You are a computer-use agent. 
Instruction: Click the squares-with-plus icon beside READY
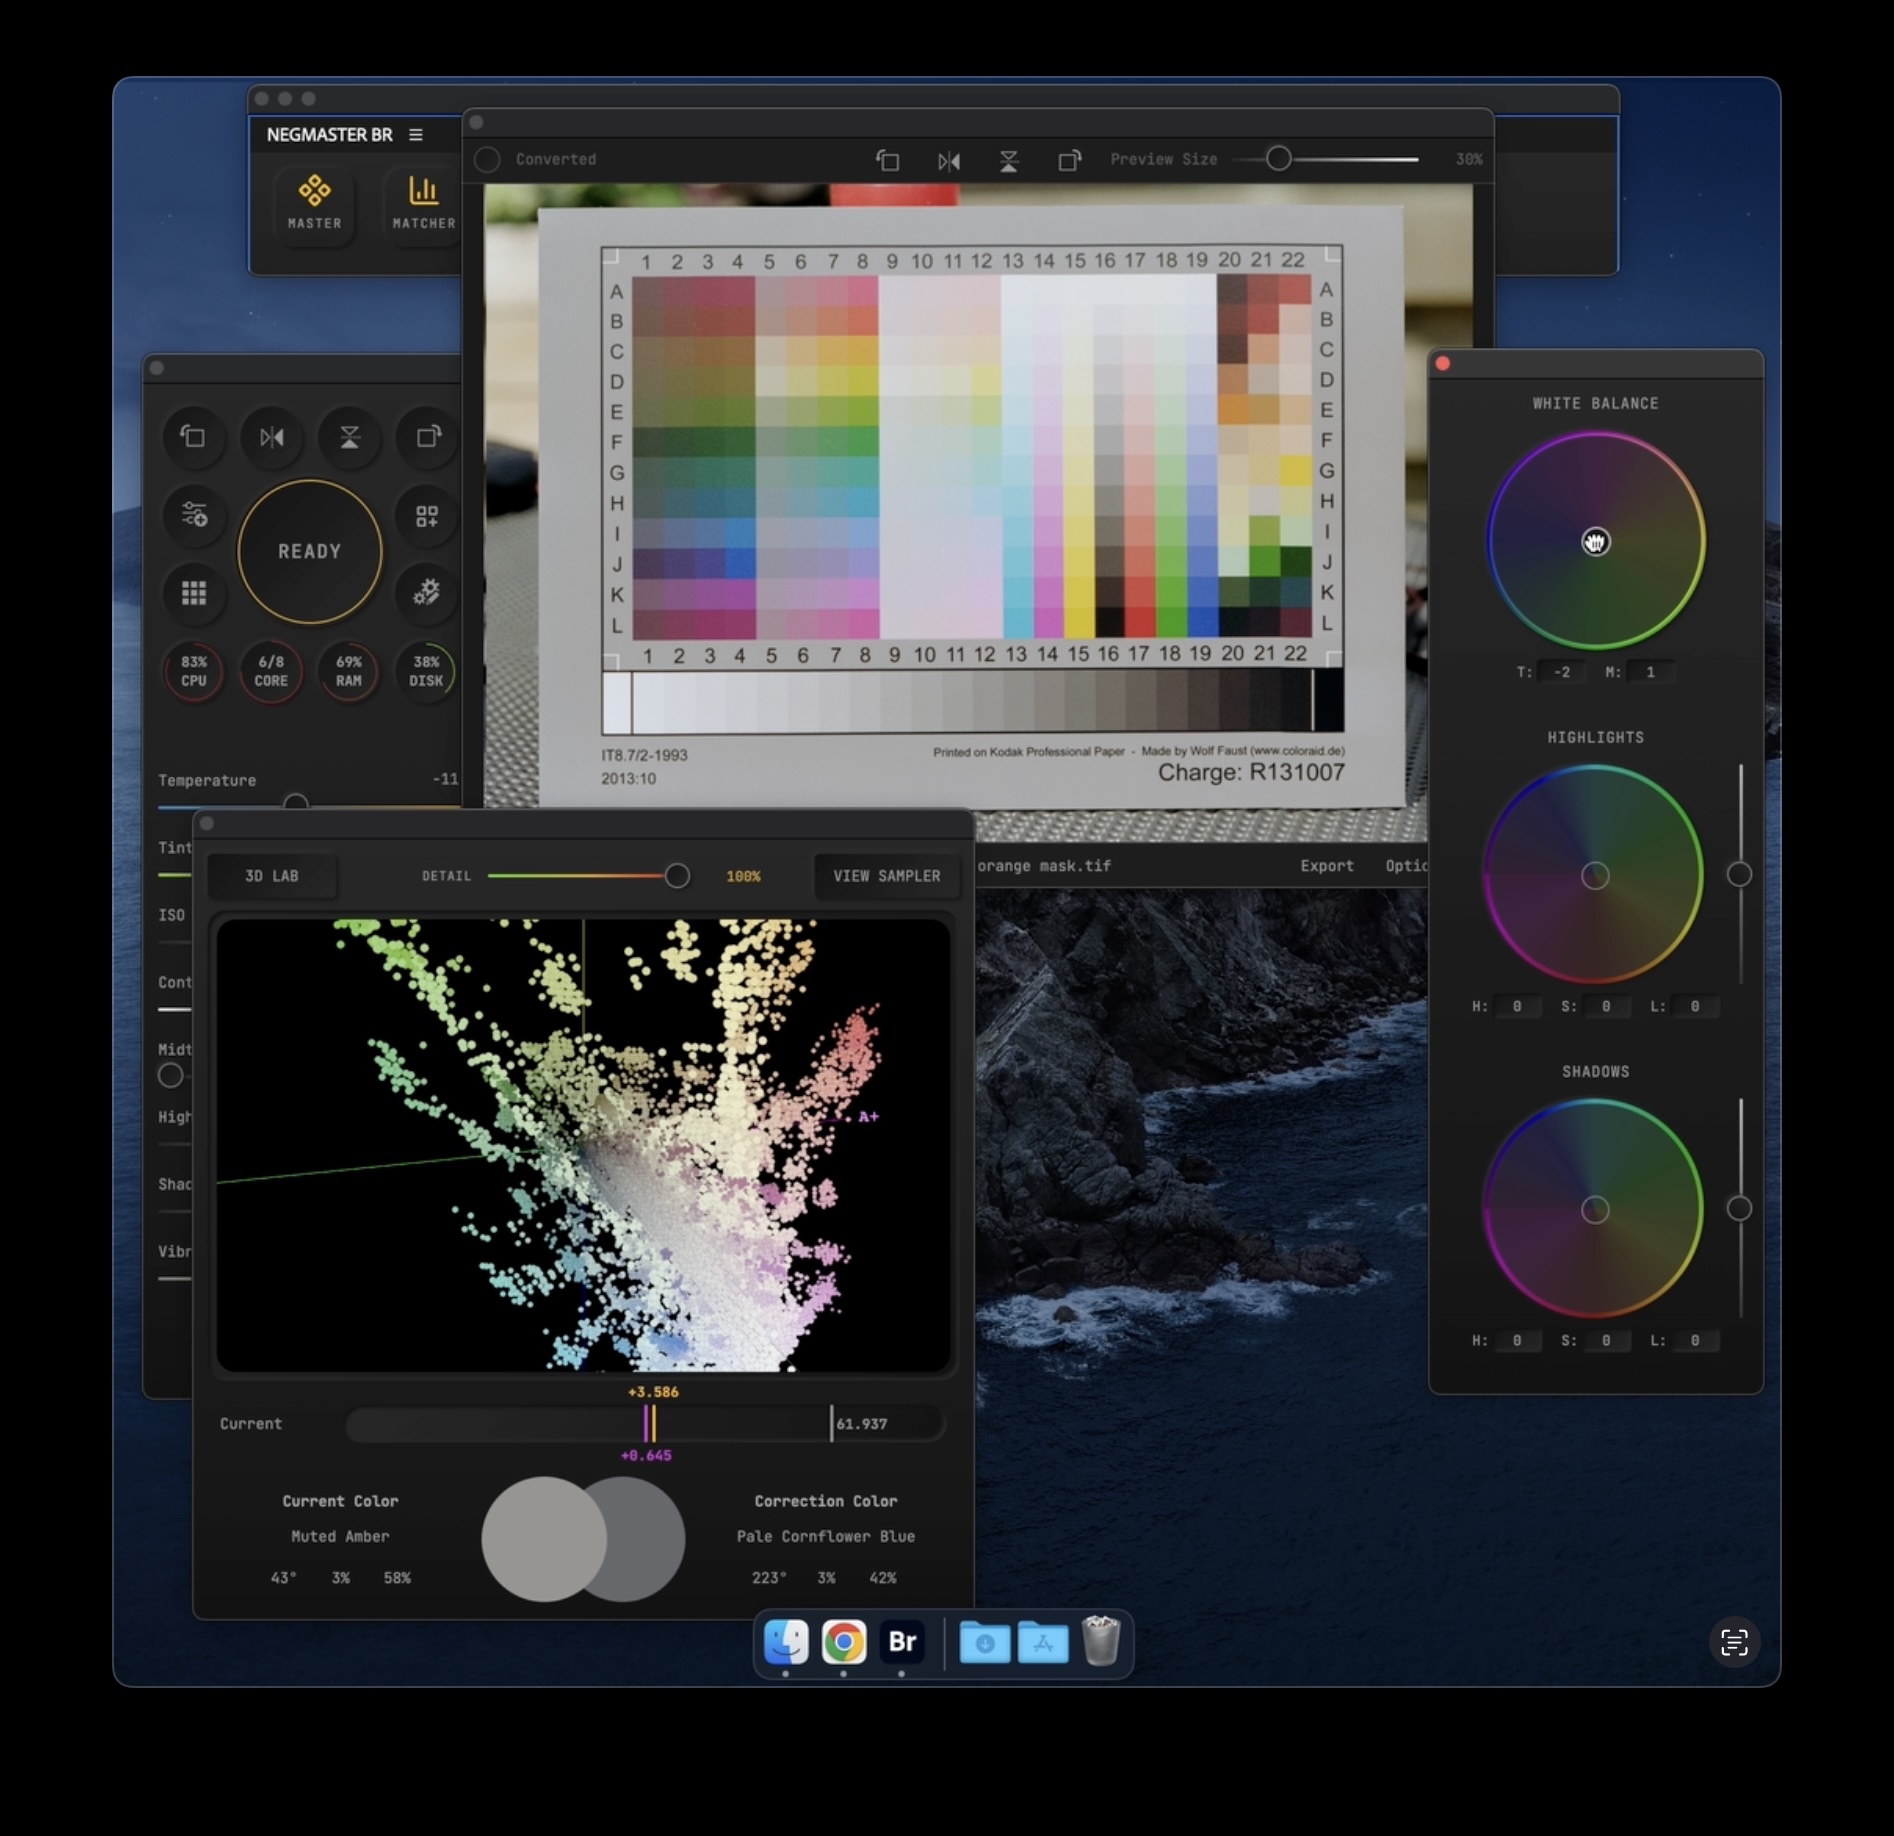click(427, 516)
